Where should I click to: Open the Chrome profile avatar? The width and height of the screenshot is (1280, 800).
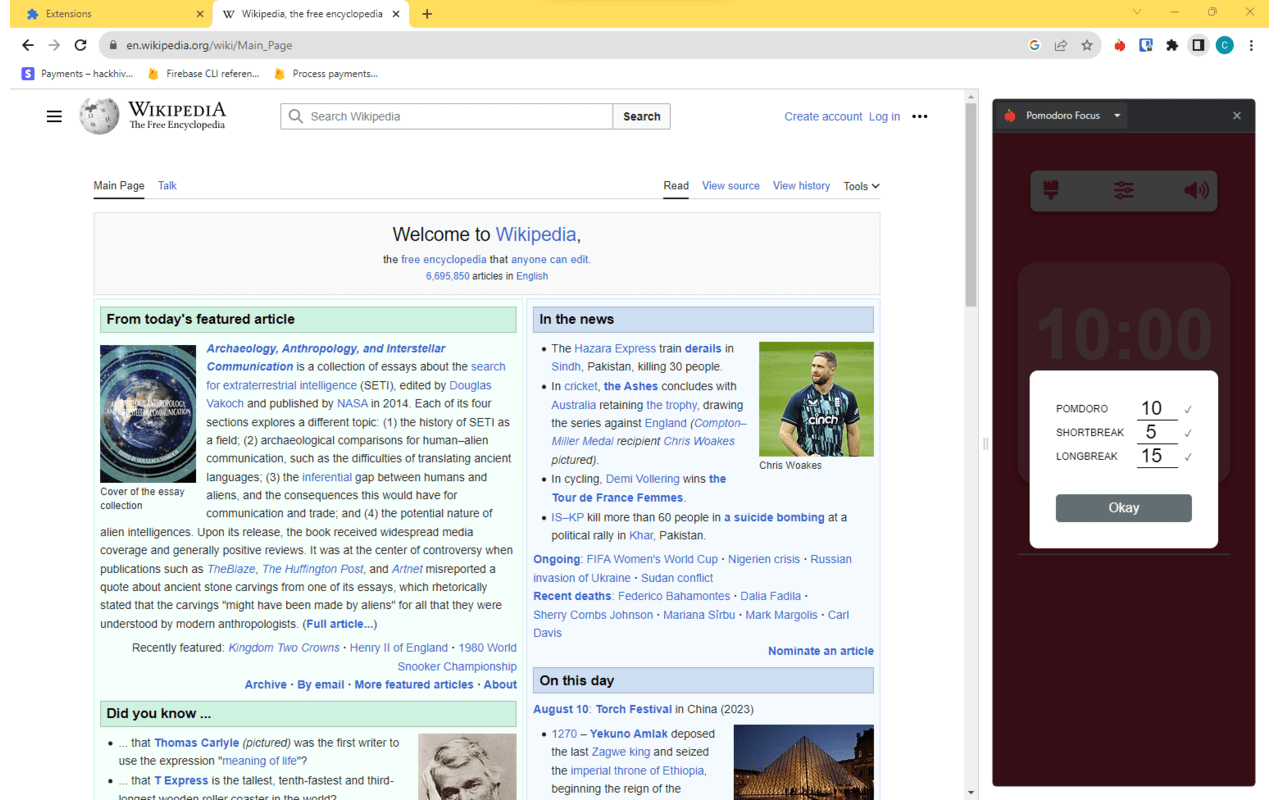(1224, 45)
